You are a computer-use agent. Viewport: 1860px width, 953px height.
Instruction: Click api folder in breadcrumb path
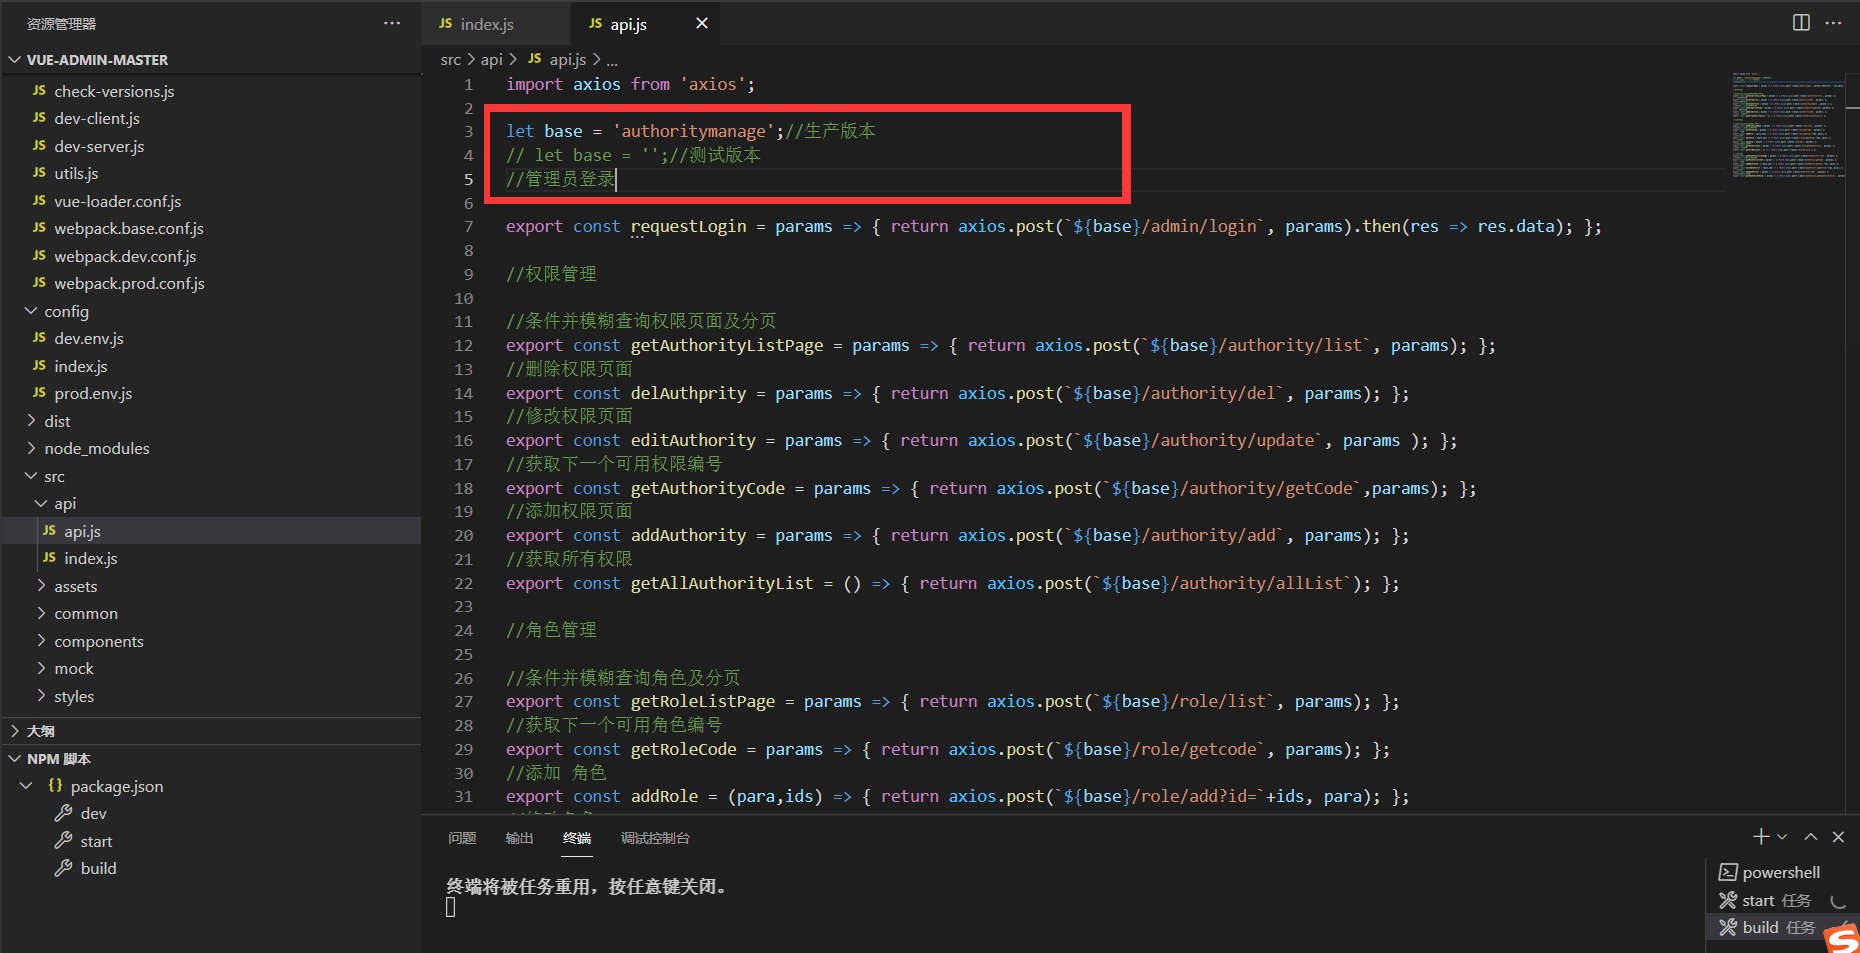(492, 60)
